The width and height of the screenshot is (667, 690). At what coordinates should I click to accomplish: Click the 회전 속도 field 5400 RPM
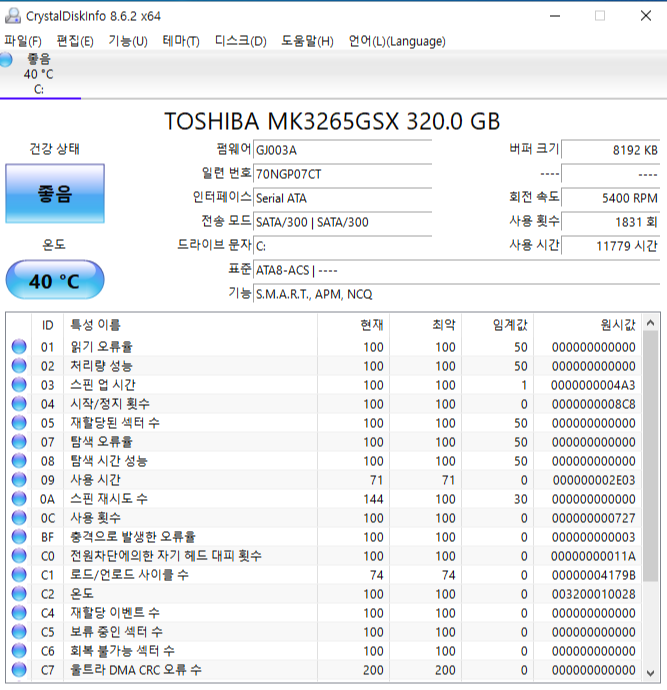click(611, 198)
